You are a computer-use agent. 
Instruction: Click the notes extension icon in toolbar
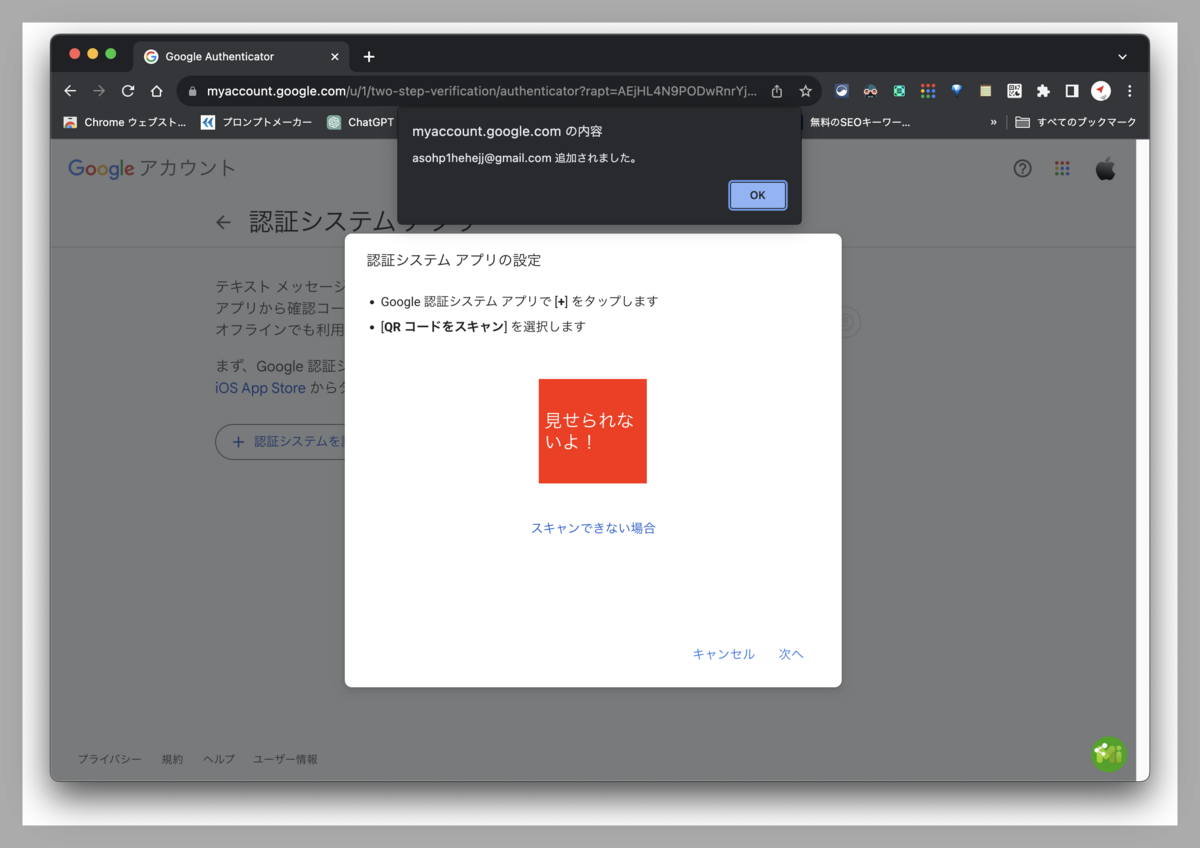pos(984,91)
